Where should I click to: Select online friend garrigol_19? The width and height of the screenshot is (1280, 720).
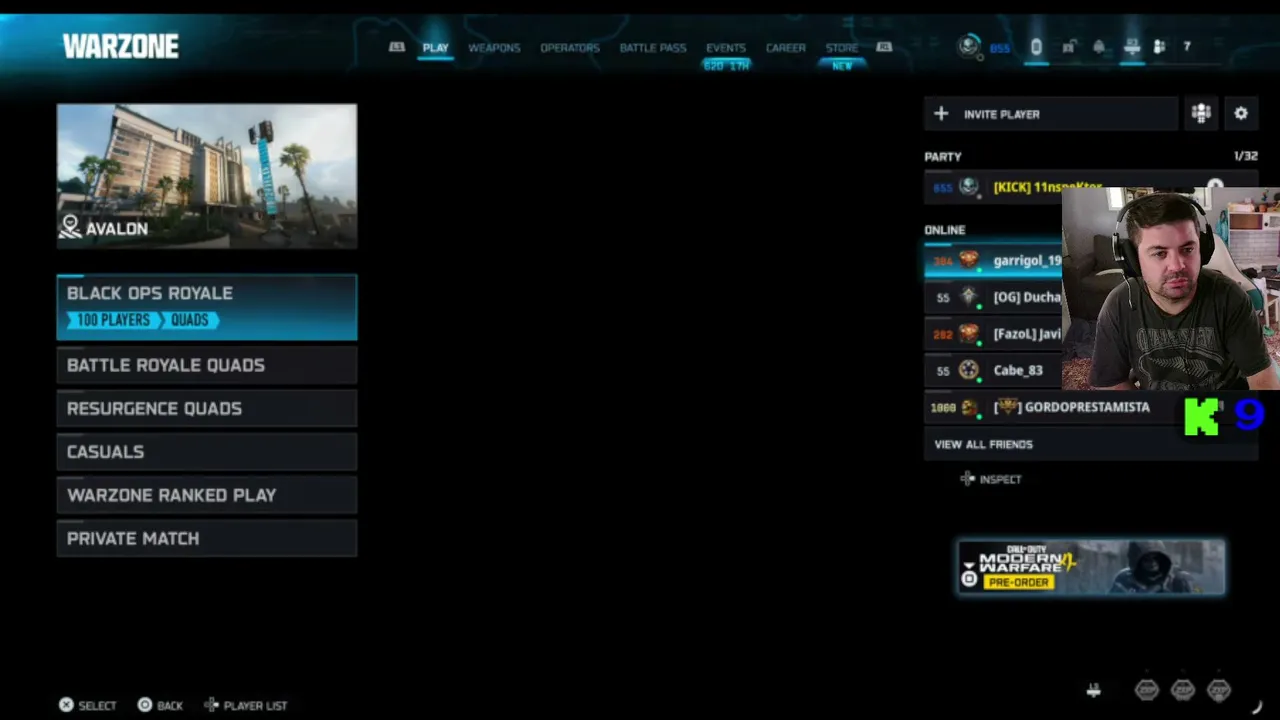pyautogui.click(x=993, y=260)
